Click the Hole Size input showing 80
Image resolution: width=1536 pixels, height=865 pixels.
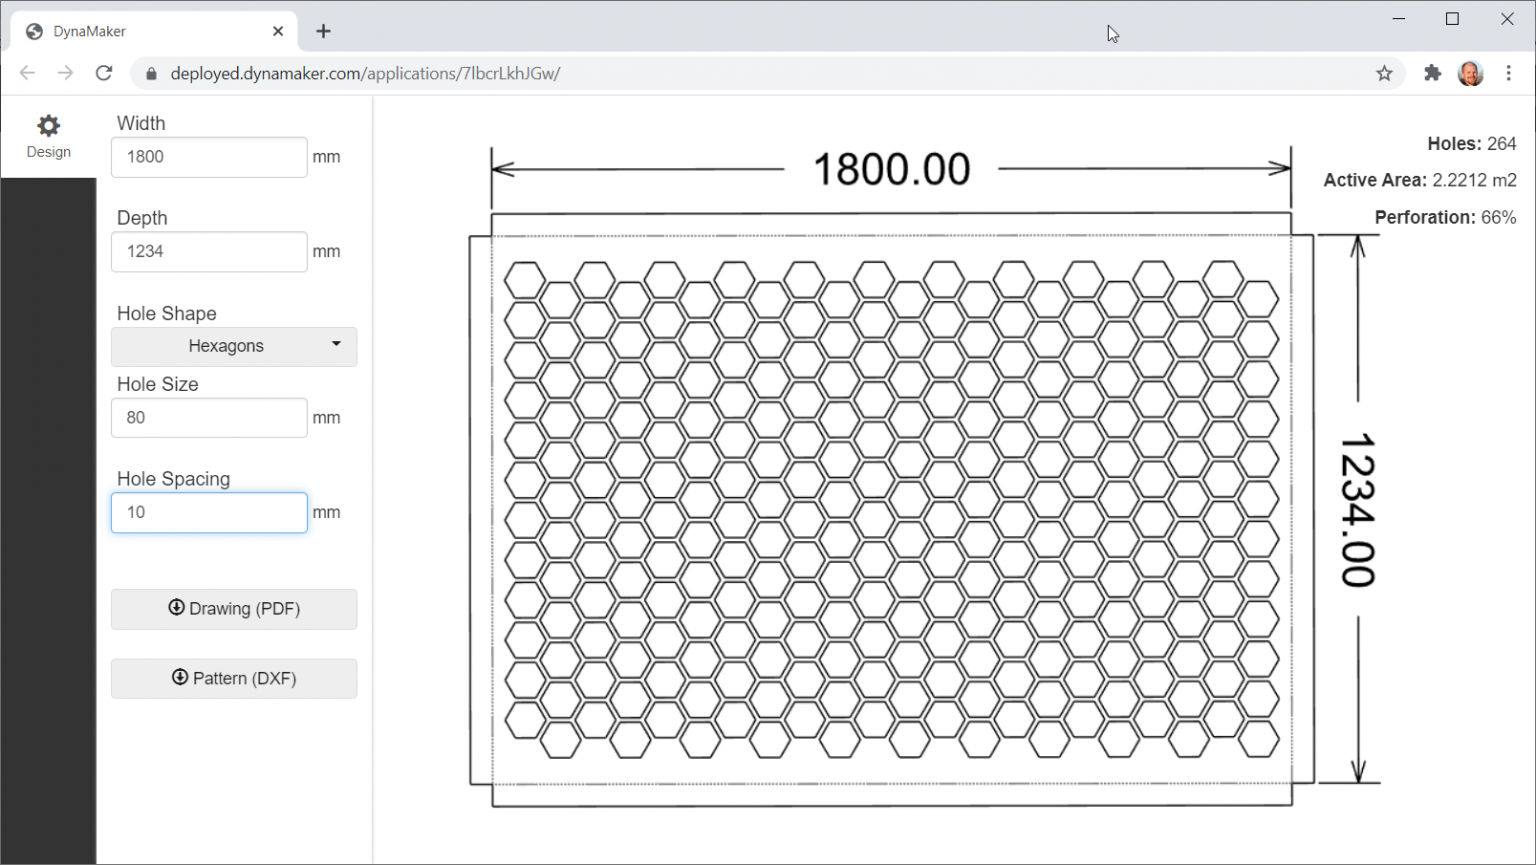pos(208,417)
